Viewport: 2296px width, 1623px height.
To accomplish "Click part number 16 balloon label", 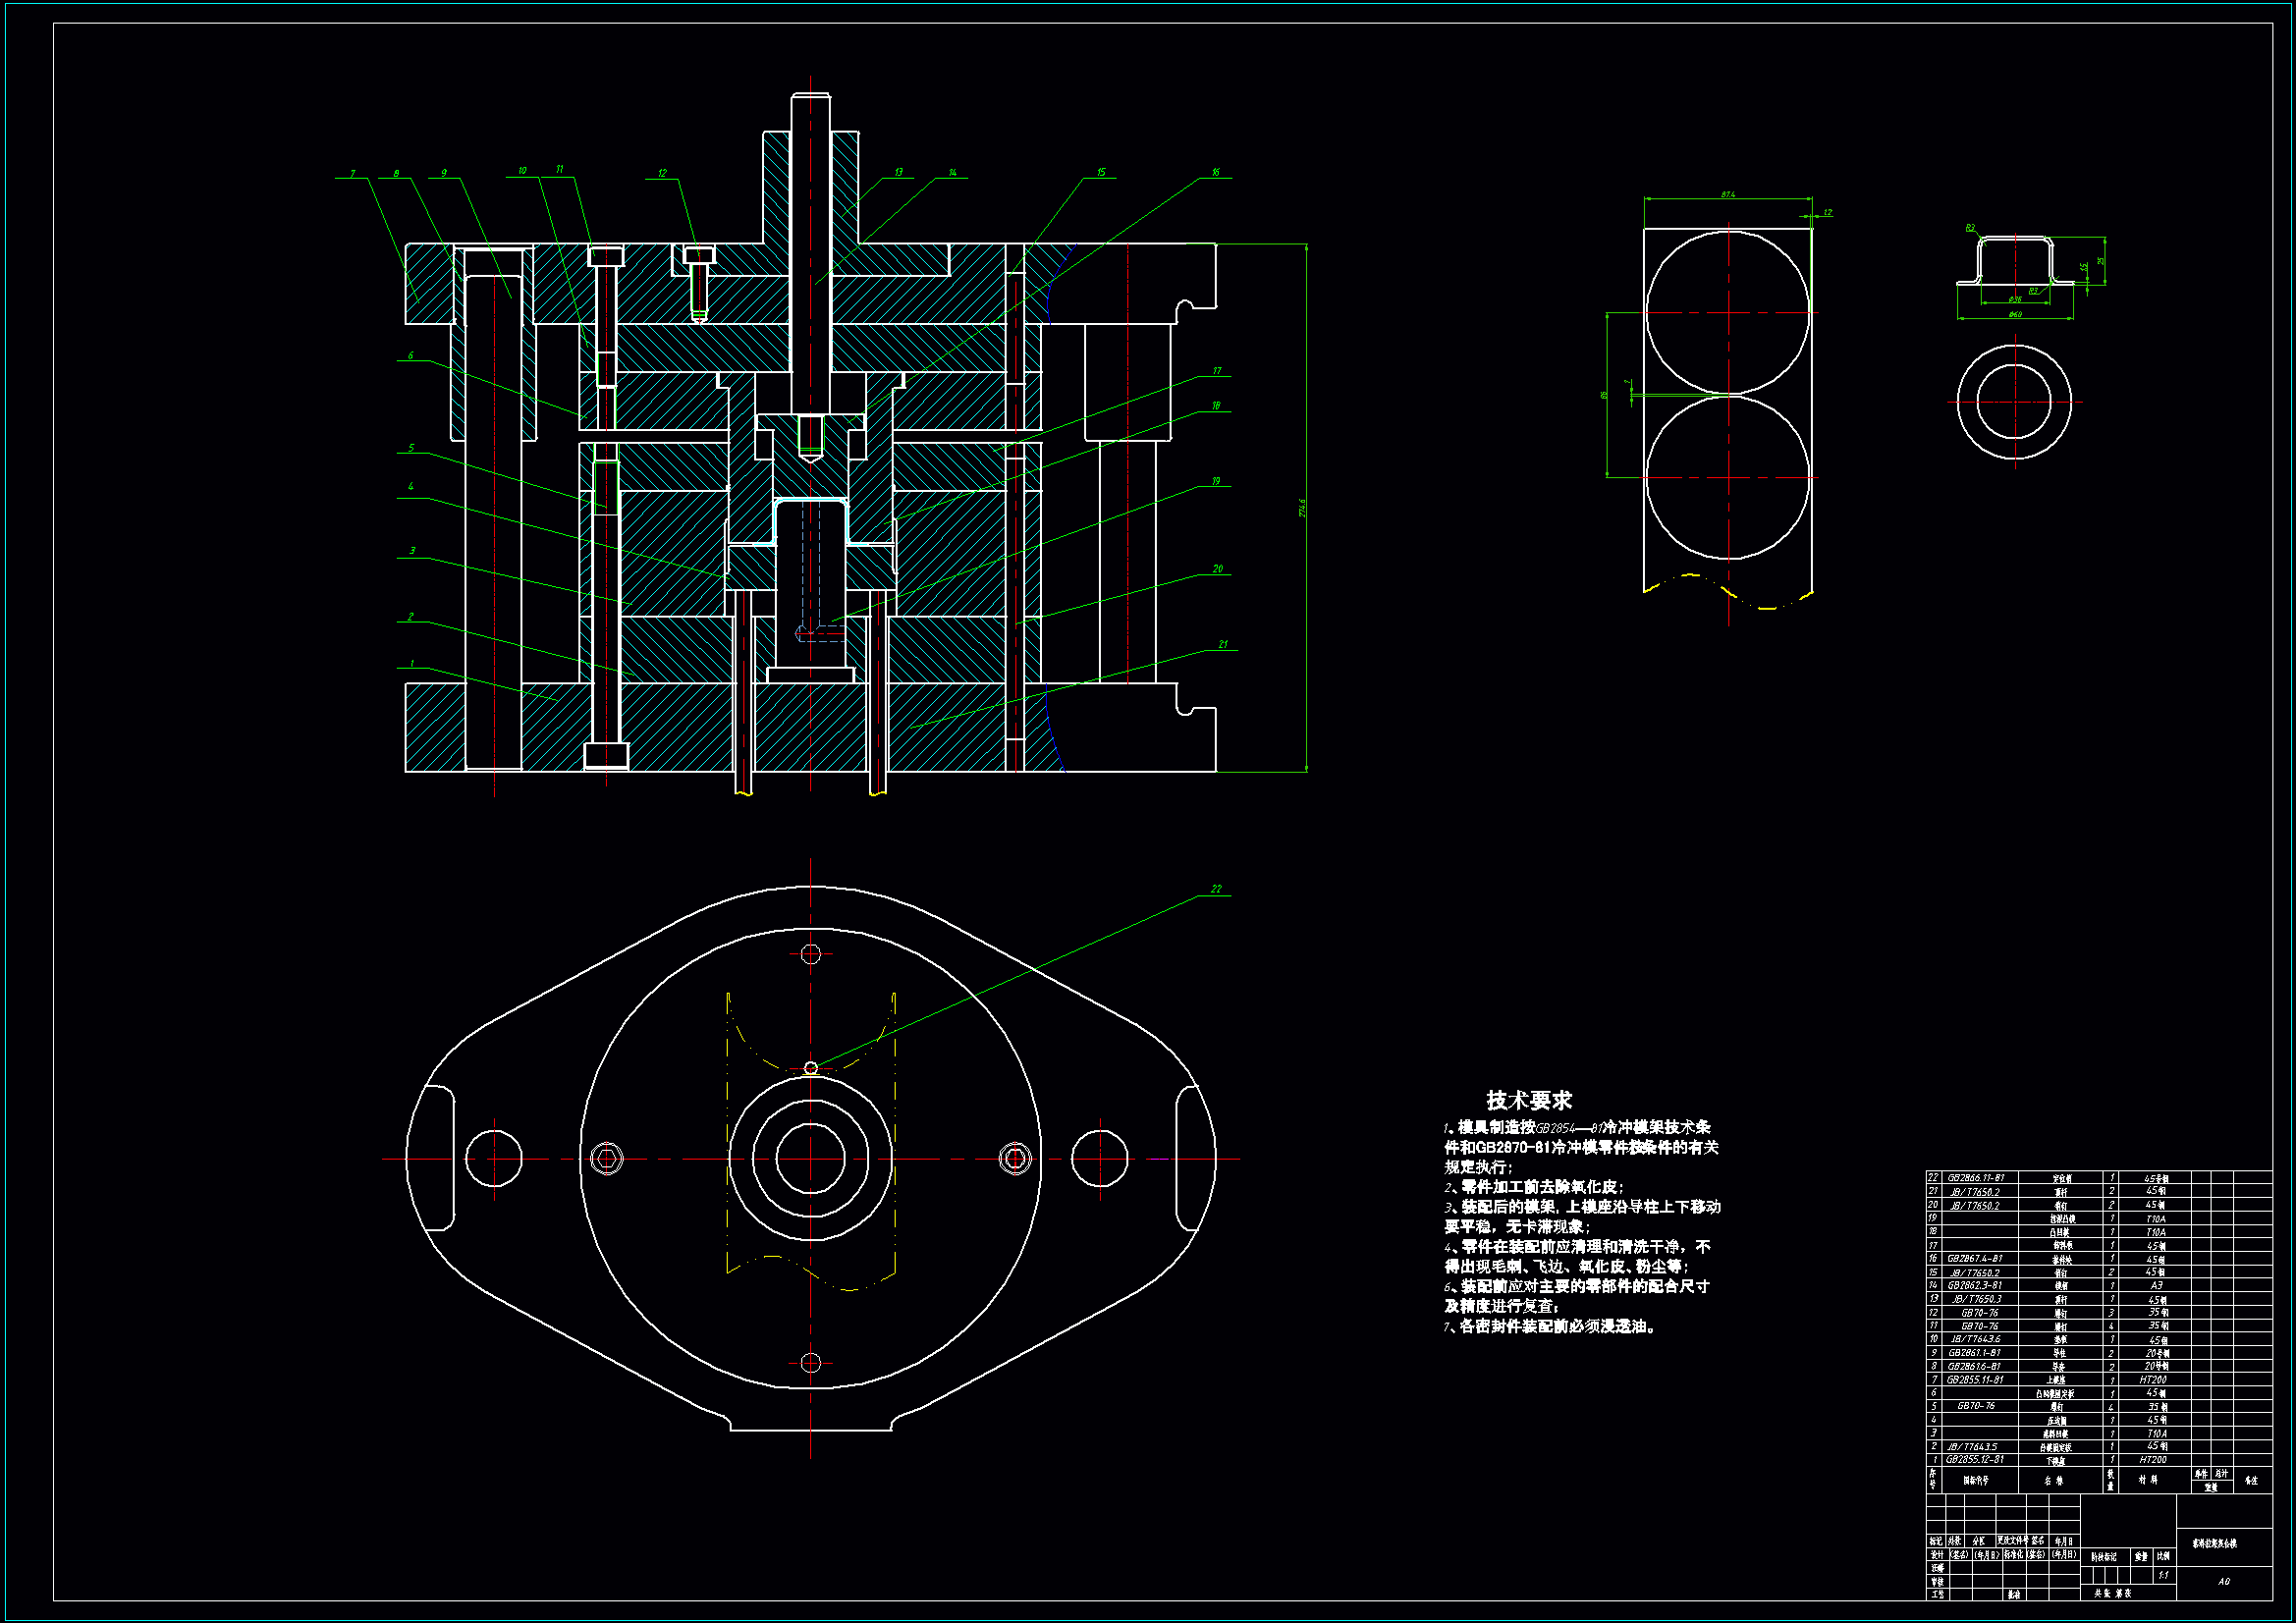I will [1216, 173].
